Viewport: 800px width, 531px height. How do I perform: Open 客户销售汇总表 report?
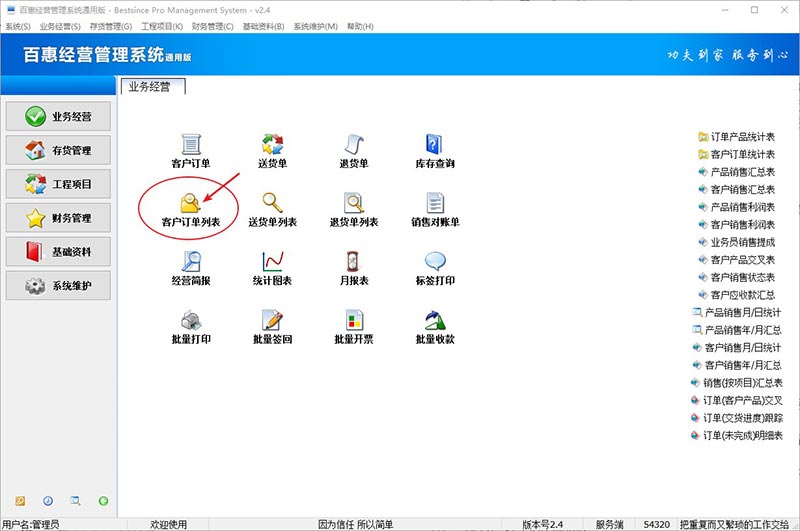(x=736, y=189)
